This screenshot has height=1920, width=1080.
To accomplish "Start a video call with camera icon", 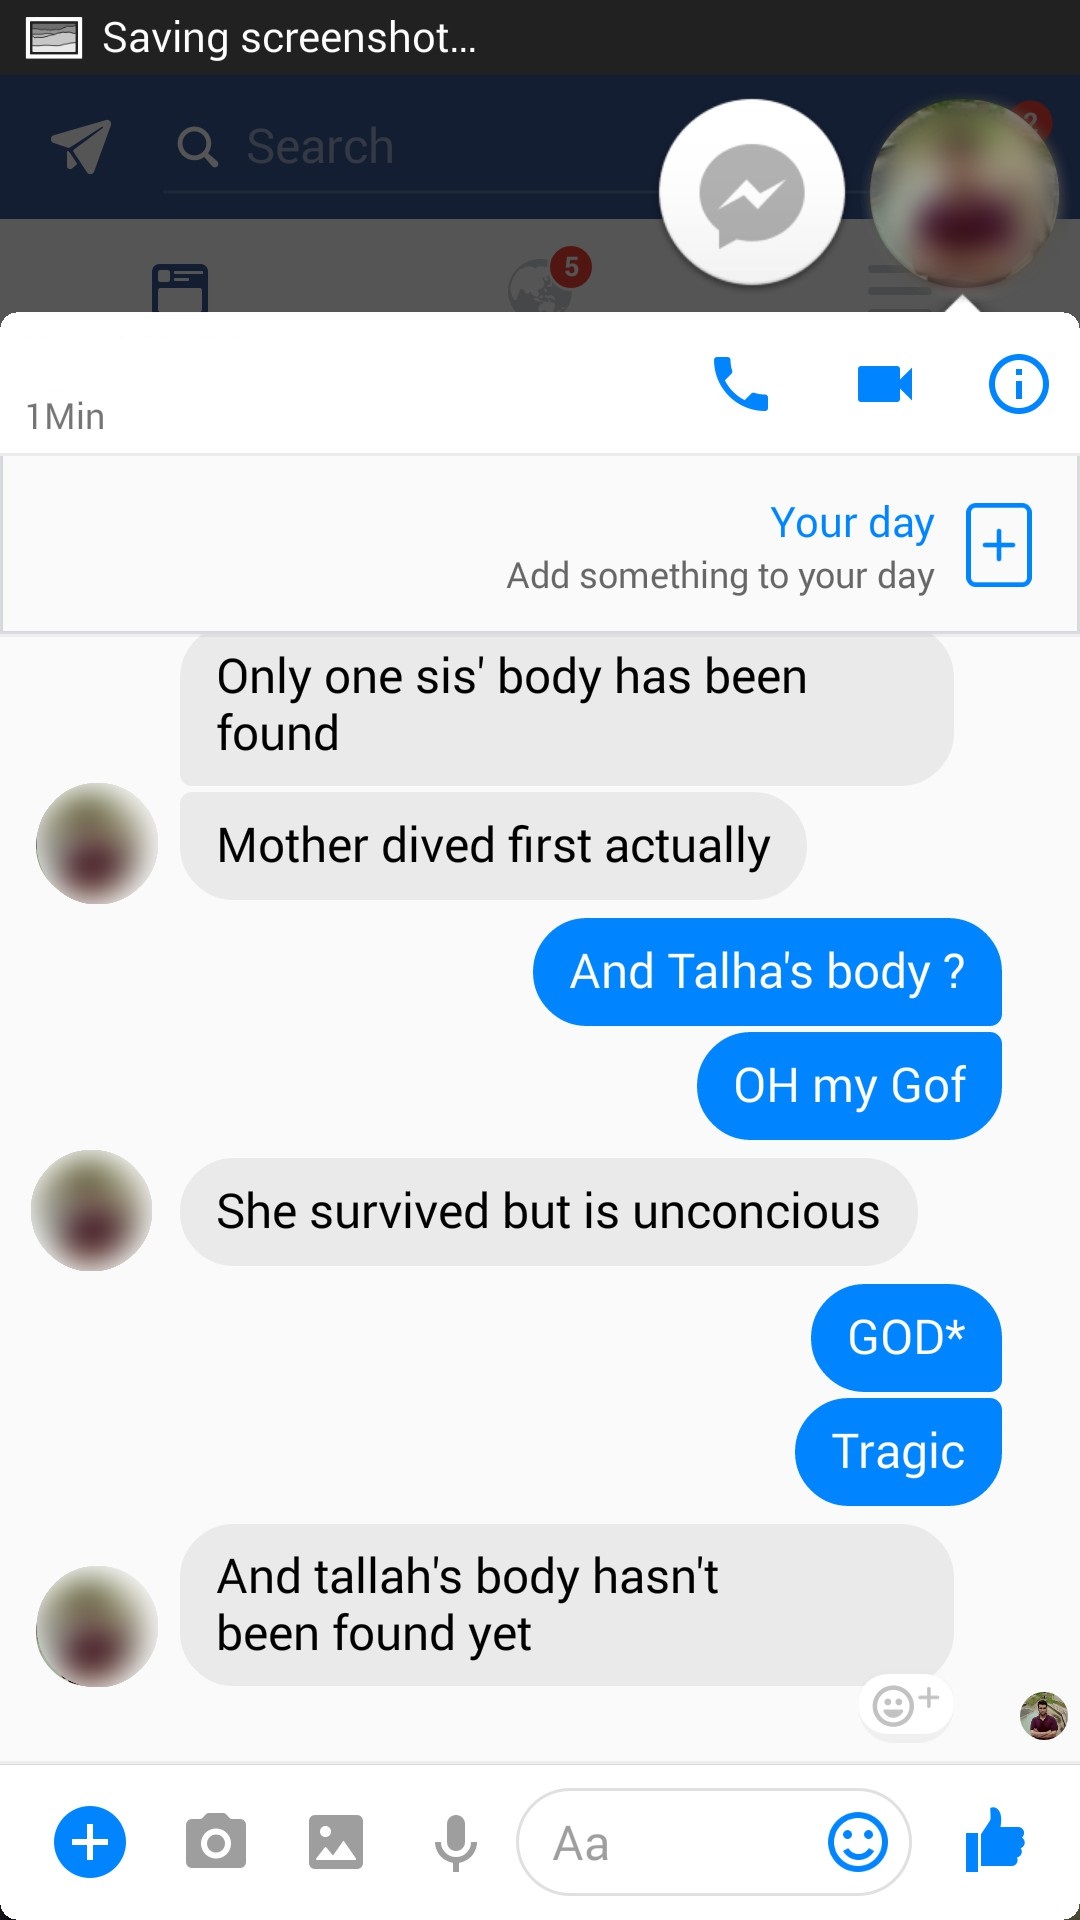I will coord(885,384).
